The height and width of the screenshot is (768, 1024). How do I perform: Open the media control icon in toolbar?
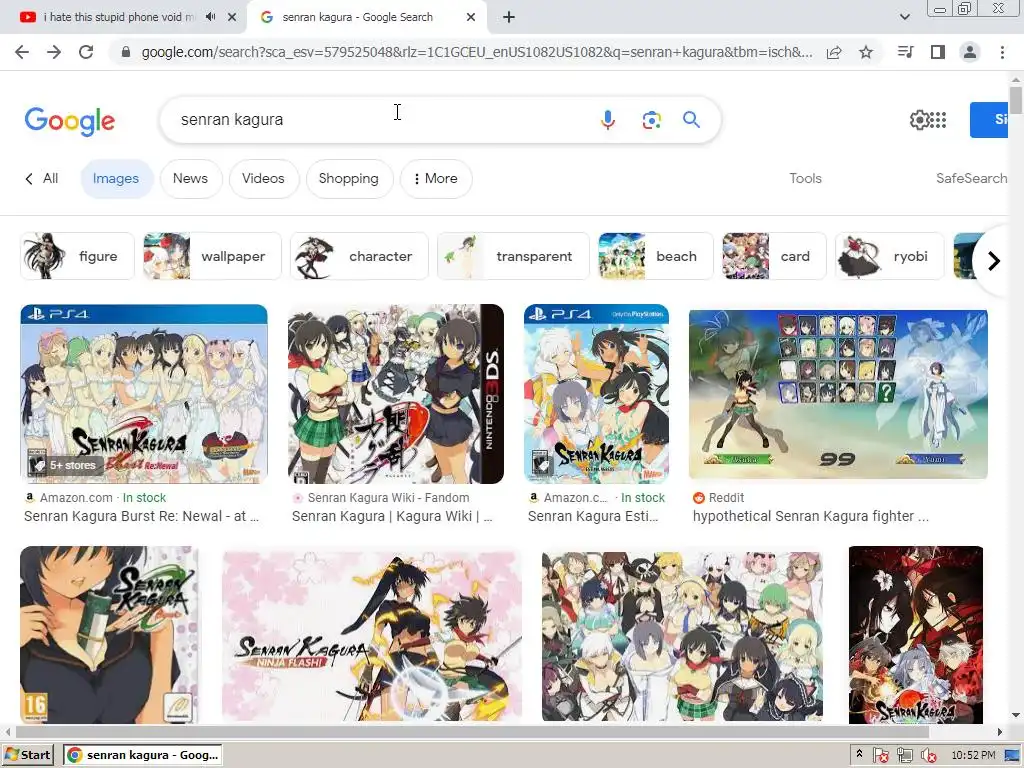click(905, 52)
